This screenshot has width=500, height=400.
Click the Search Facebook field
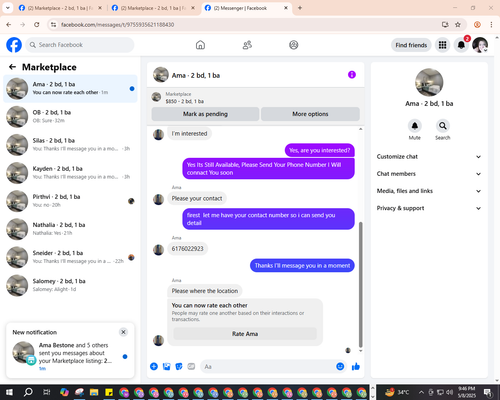tap(80, 45)
